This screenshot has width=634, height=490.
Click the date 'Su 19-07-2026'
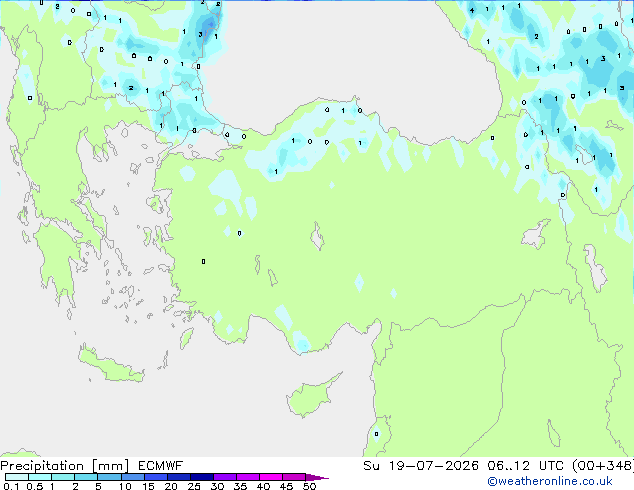click(x=421, y=466)
